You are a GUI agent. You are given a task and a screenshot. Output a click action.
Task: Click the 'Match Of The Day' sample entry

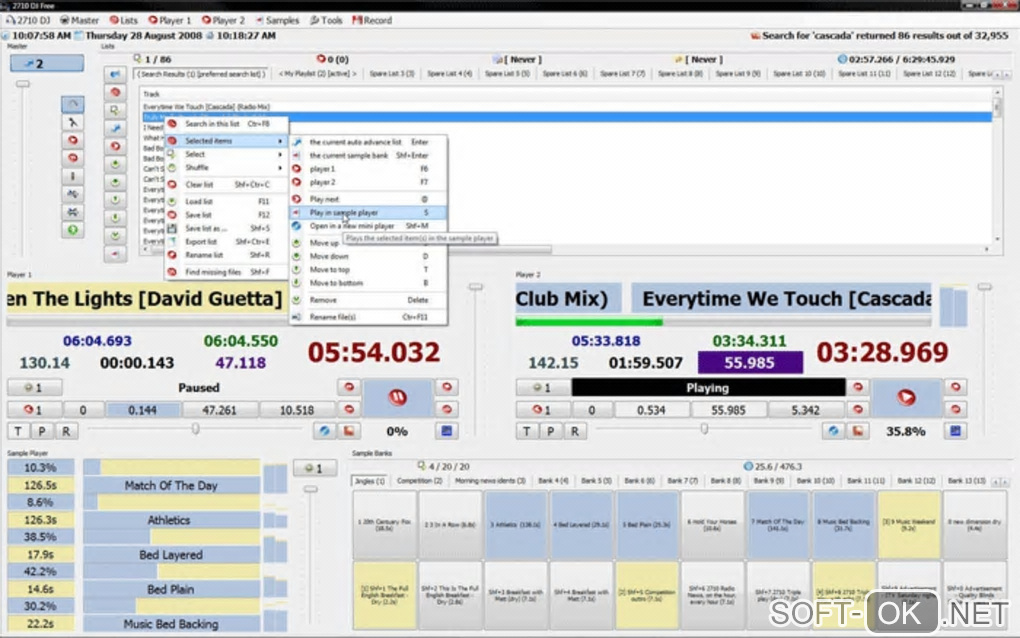(170, 485)
